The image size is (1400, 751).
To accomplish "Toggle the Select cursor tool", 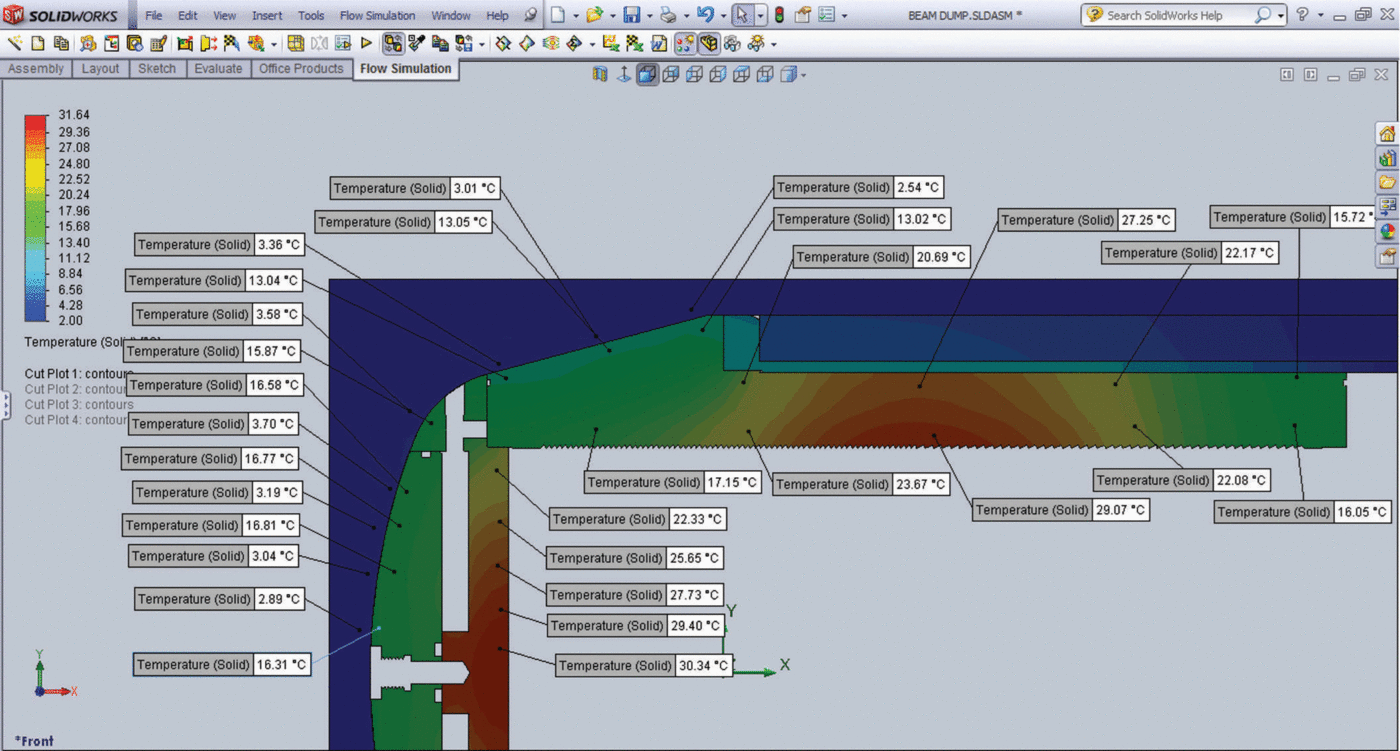I will click(x=741, y=15).
